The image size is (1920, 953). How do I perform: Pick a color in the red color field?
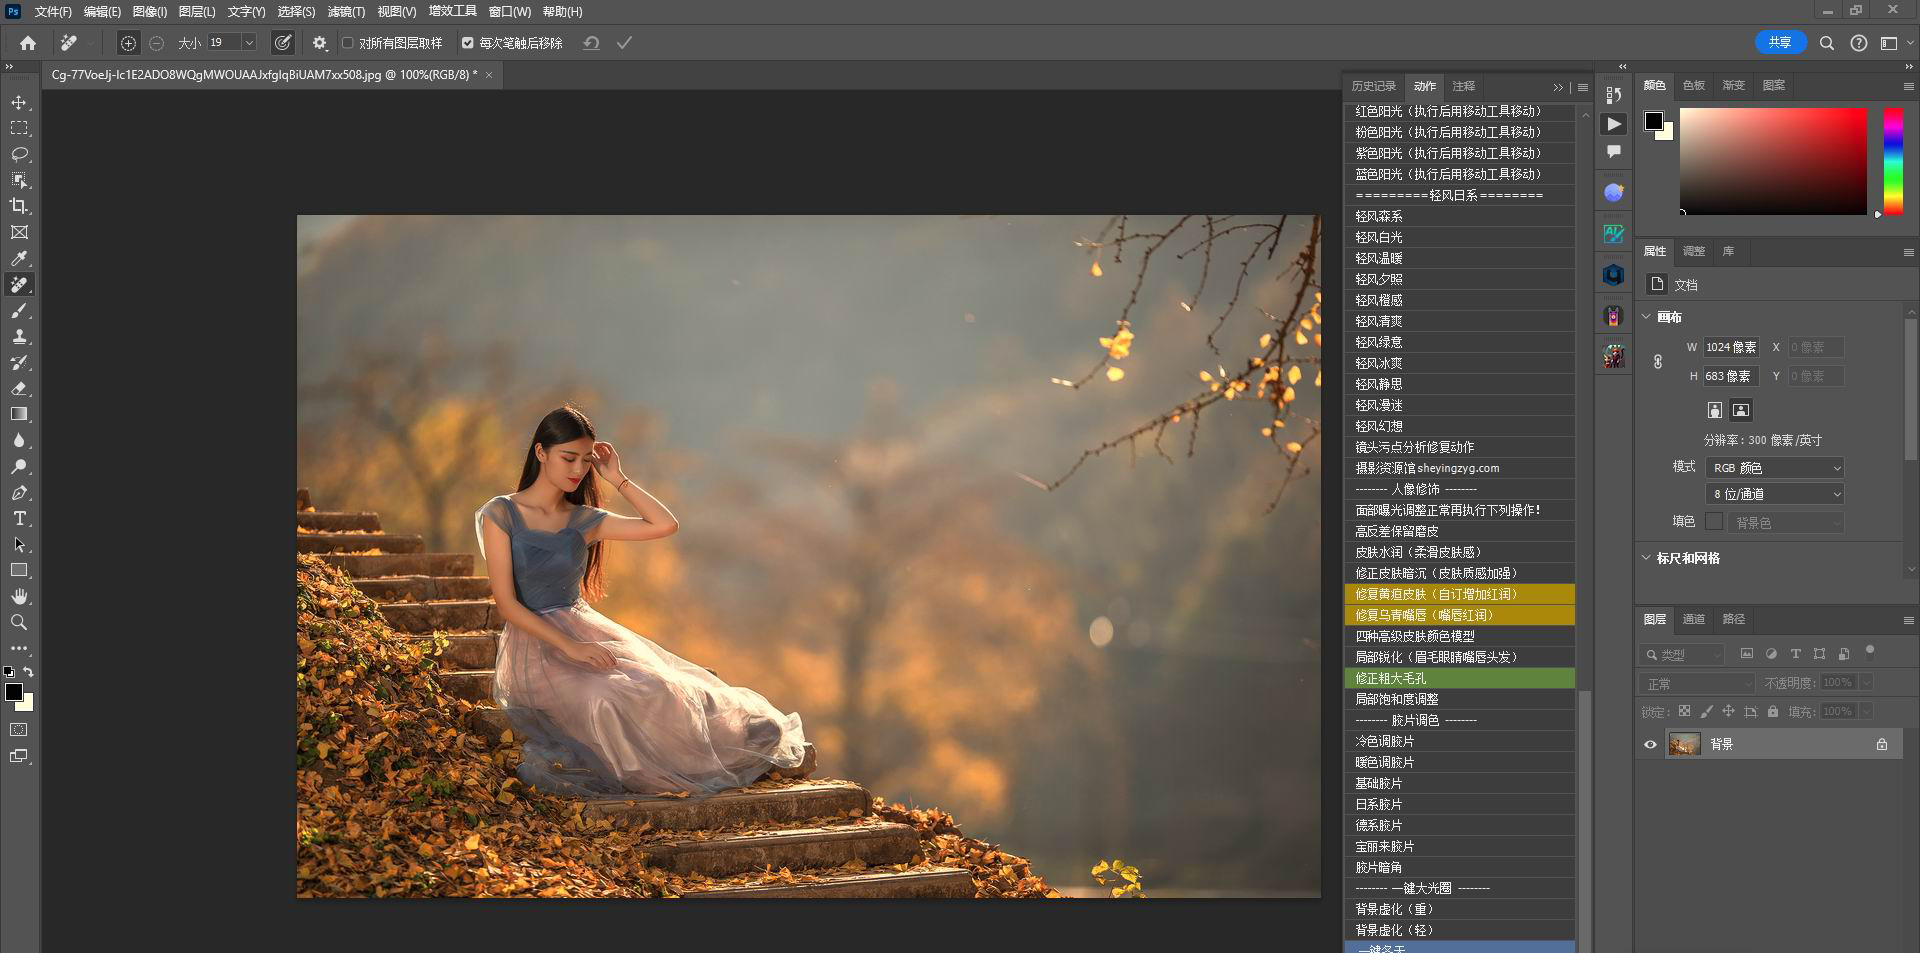tap(1773, 160)
